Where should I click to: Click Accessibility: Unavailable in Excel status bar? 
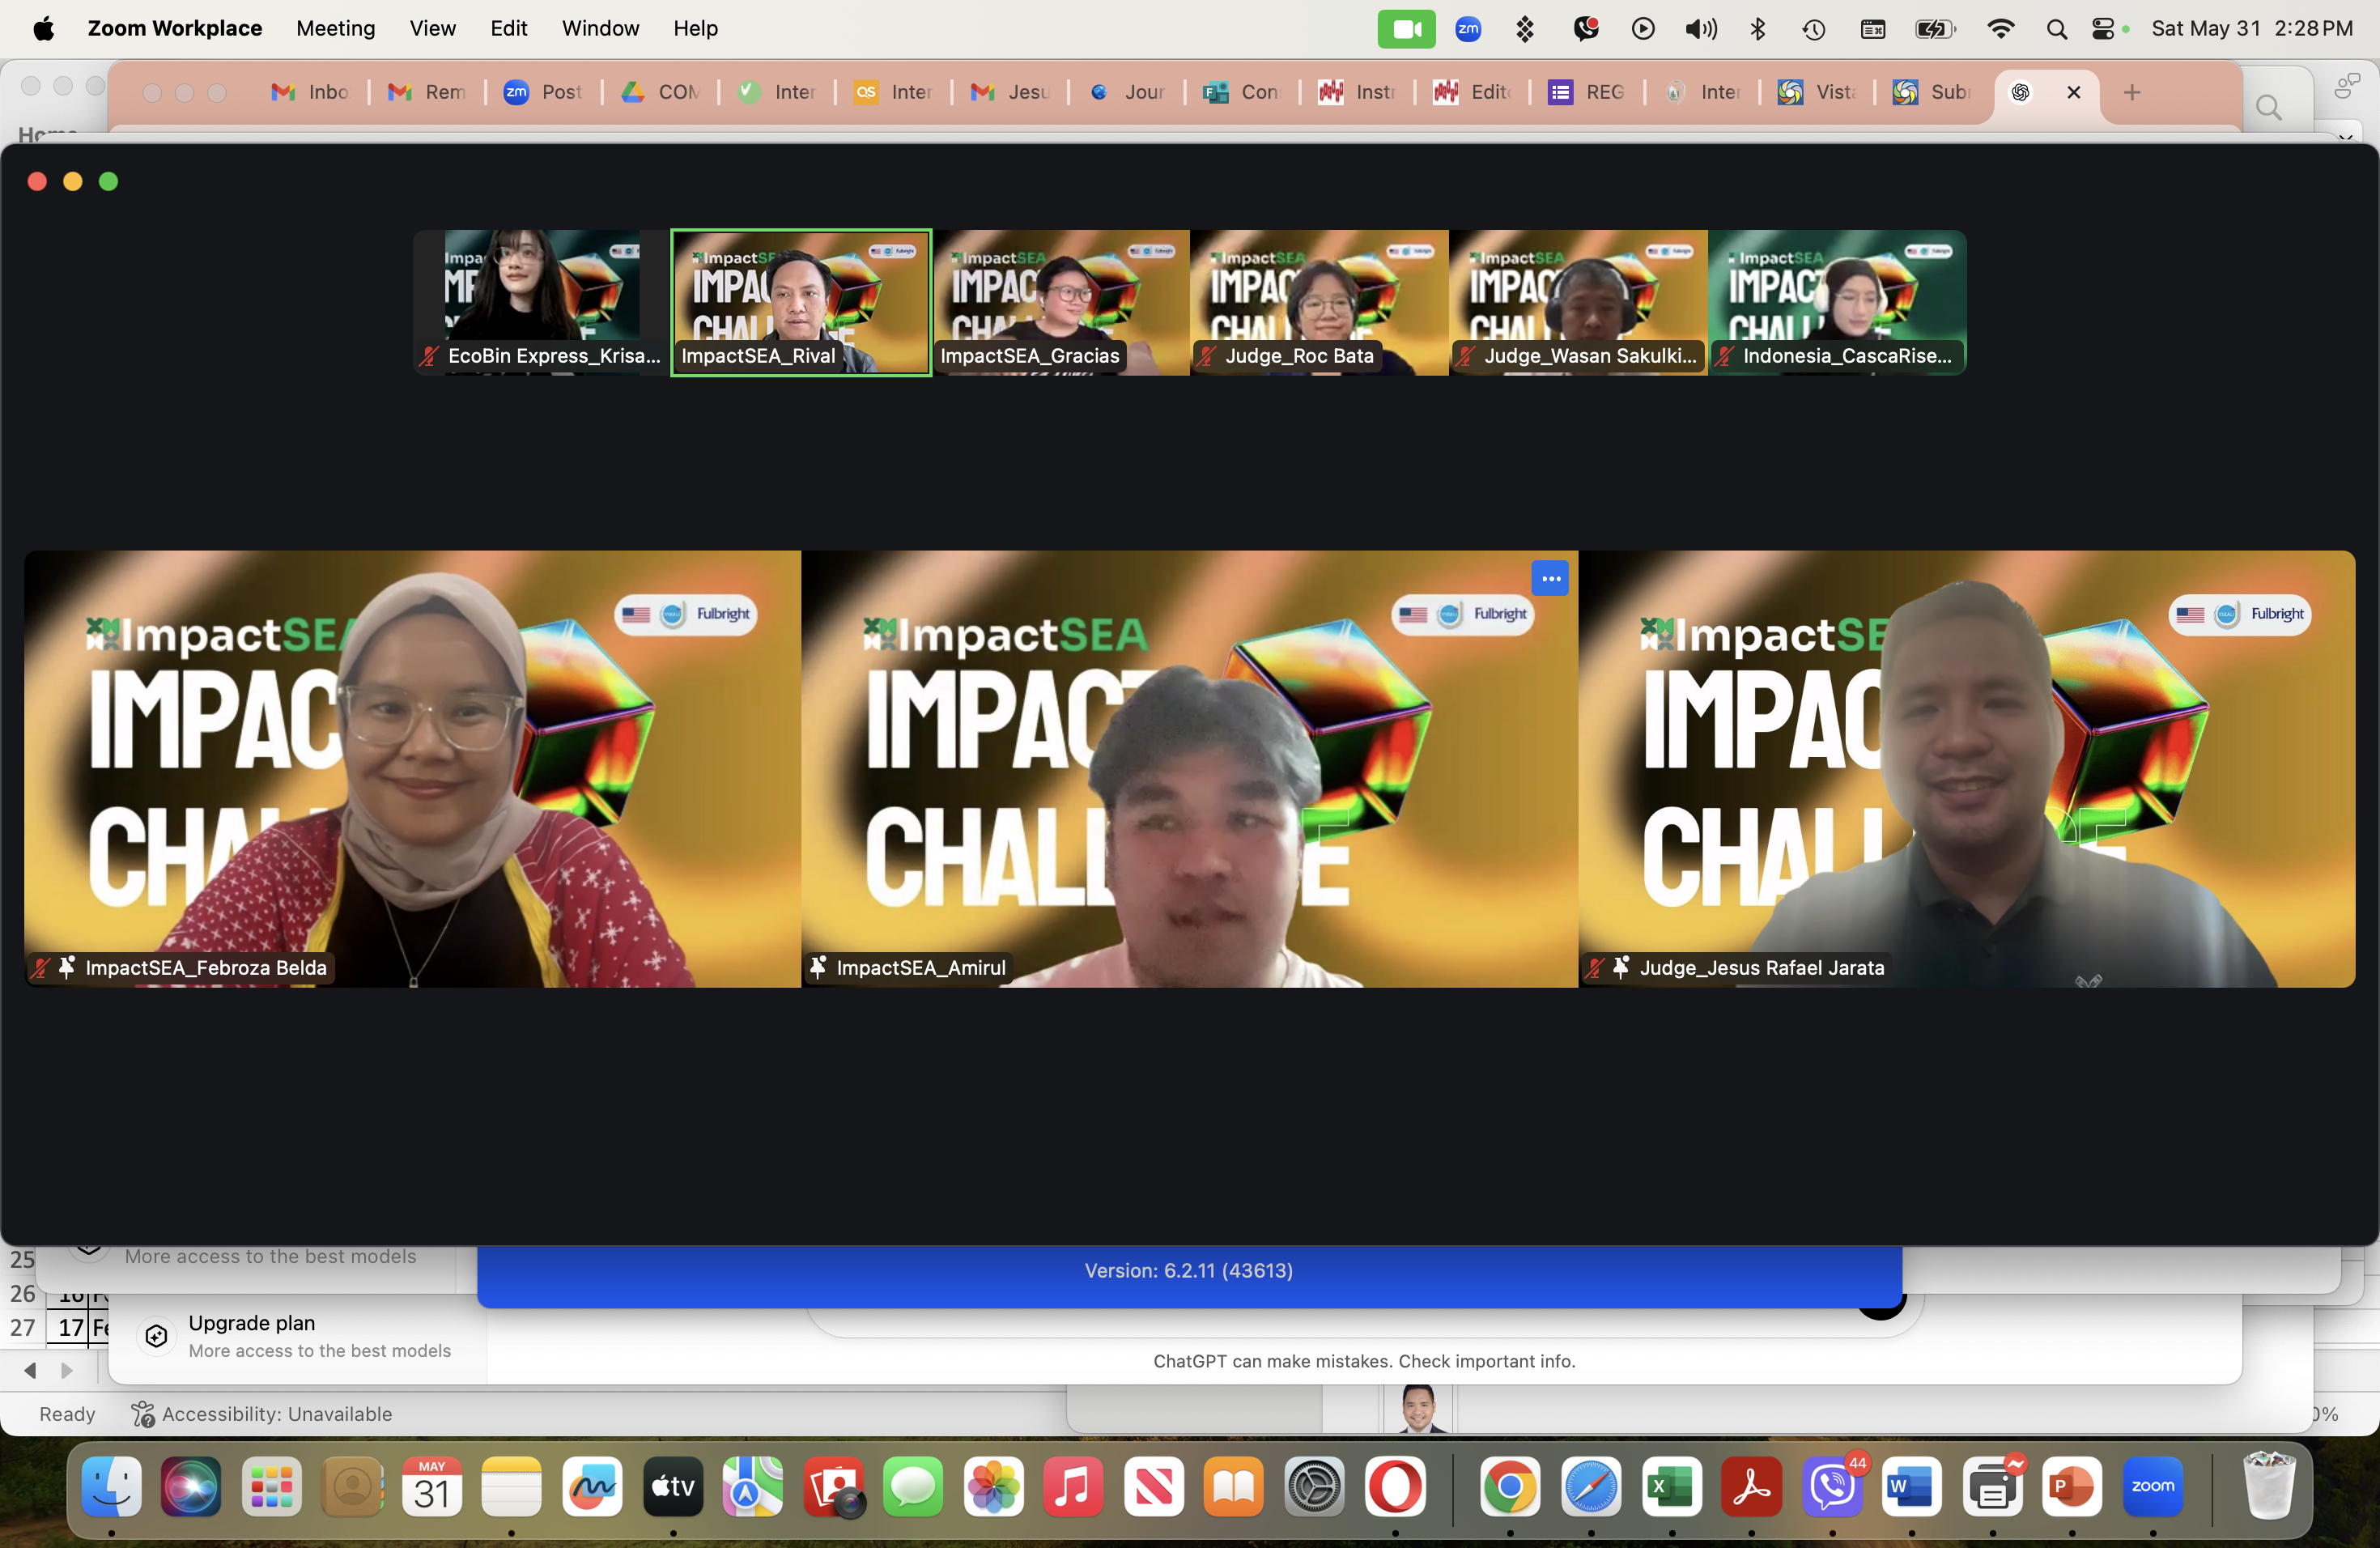click(262, 1414)
